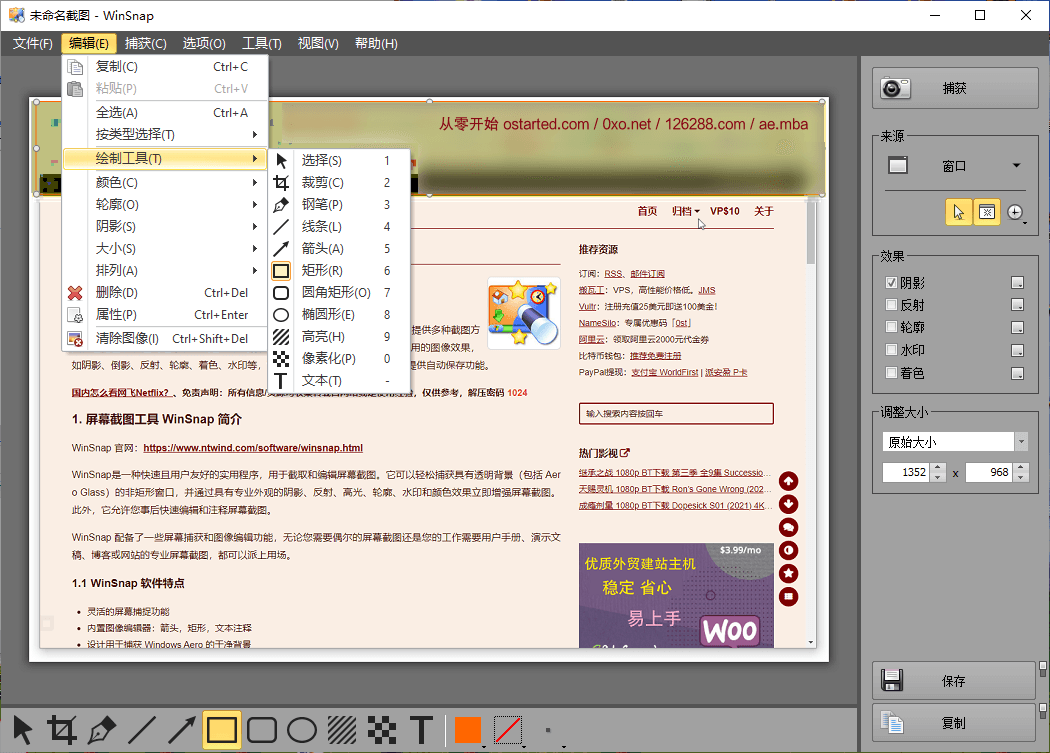Increase width with the up stepper arrow
Viewport: 1050px width, 753px height.
[x=938, y=468]
